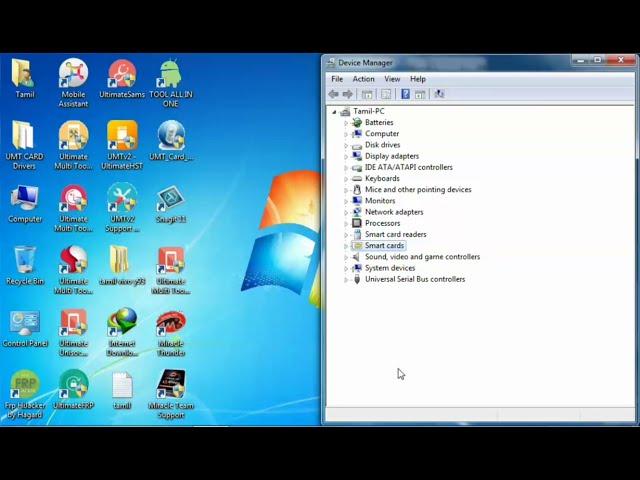Open the Recycle Bin
The width and height of the screenshot is (640, 480).
(x=24, y=266)
